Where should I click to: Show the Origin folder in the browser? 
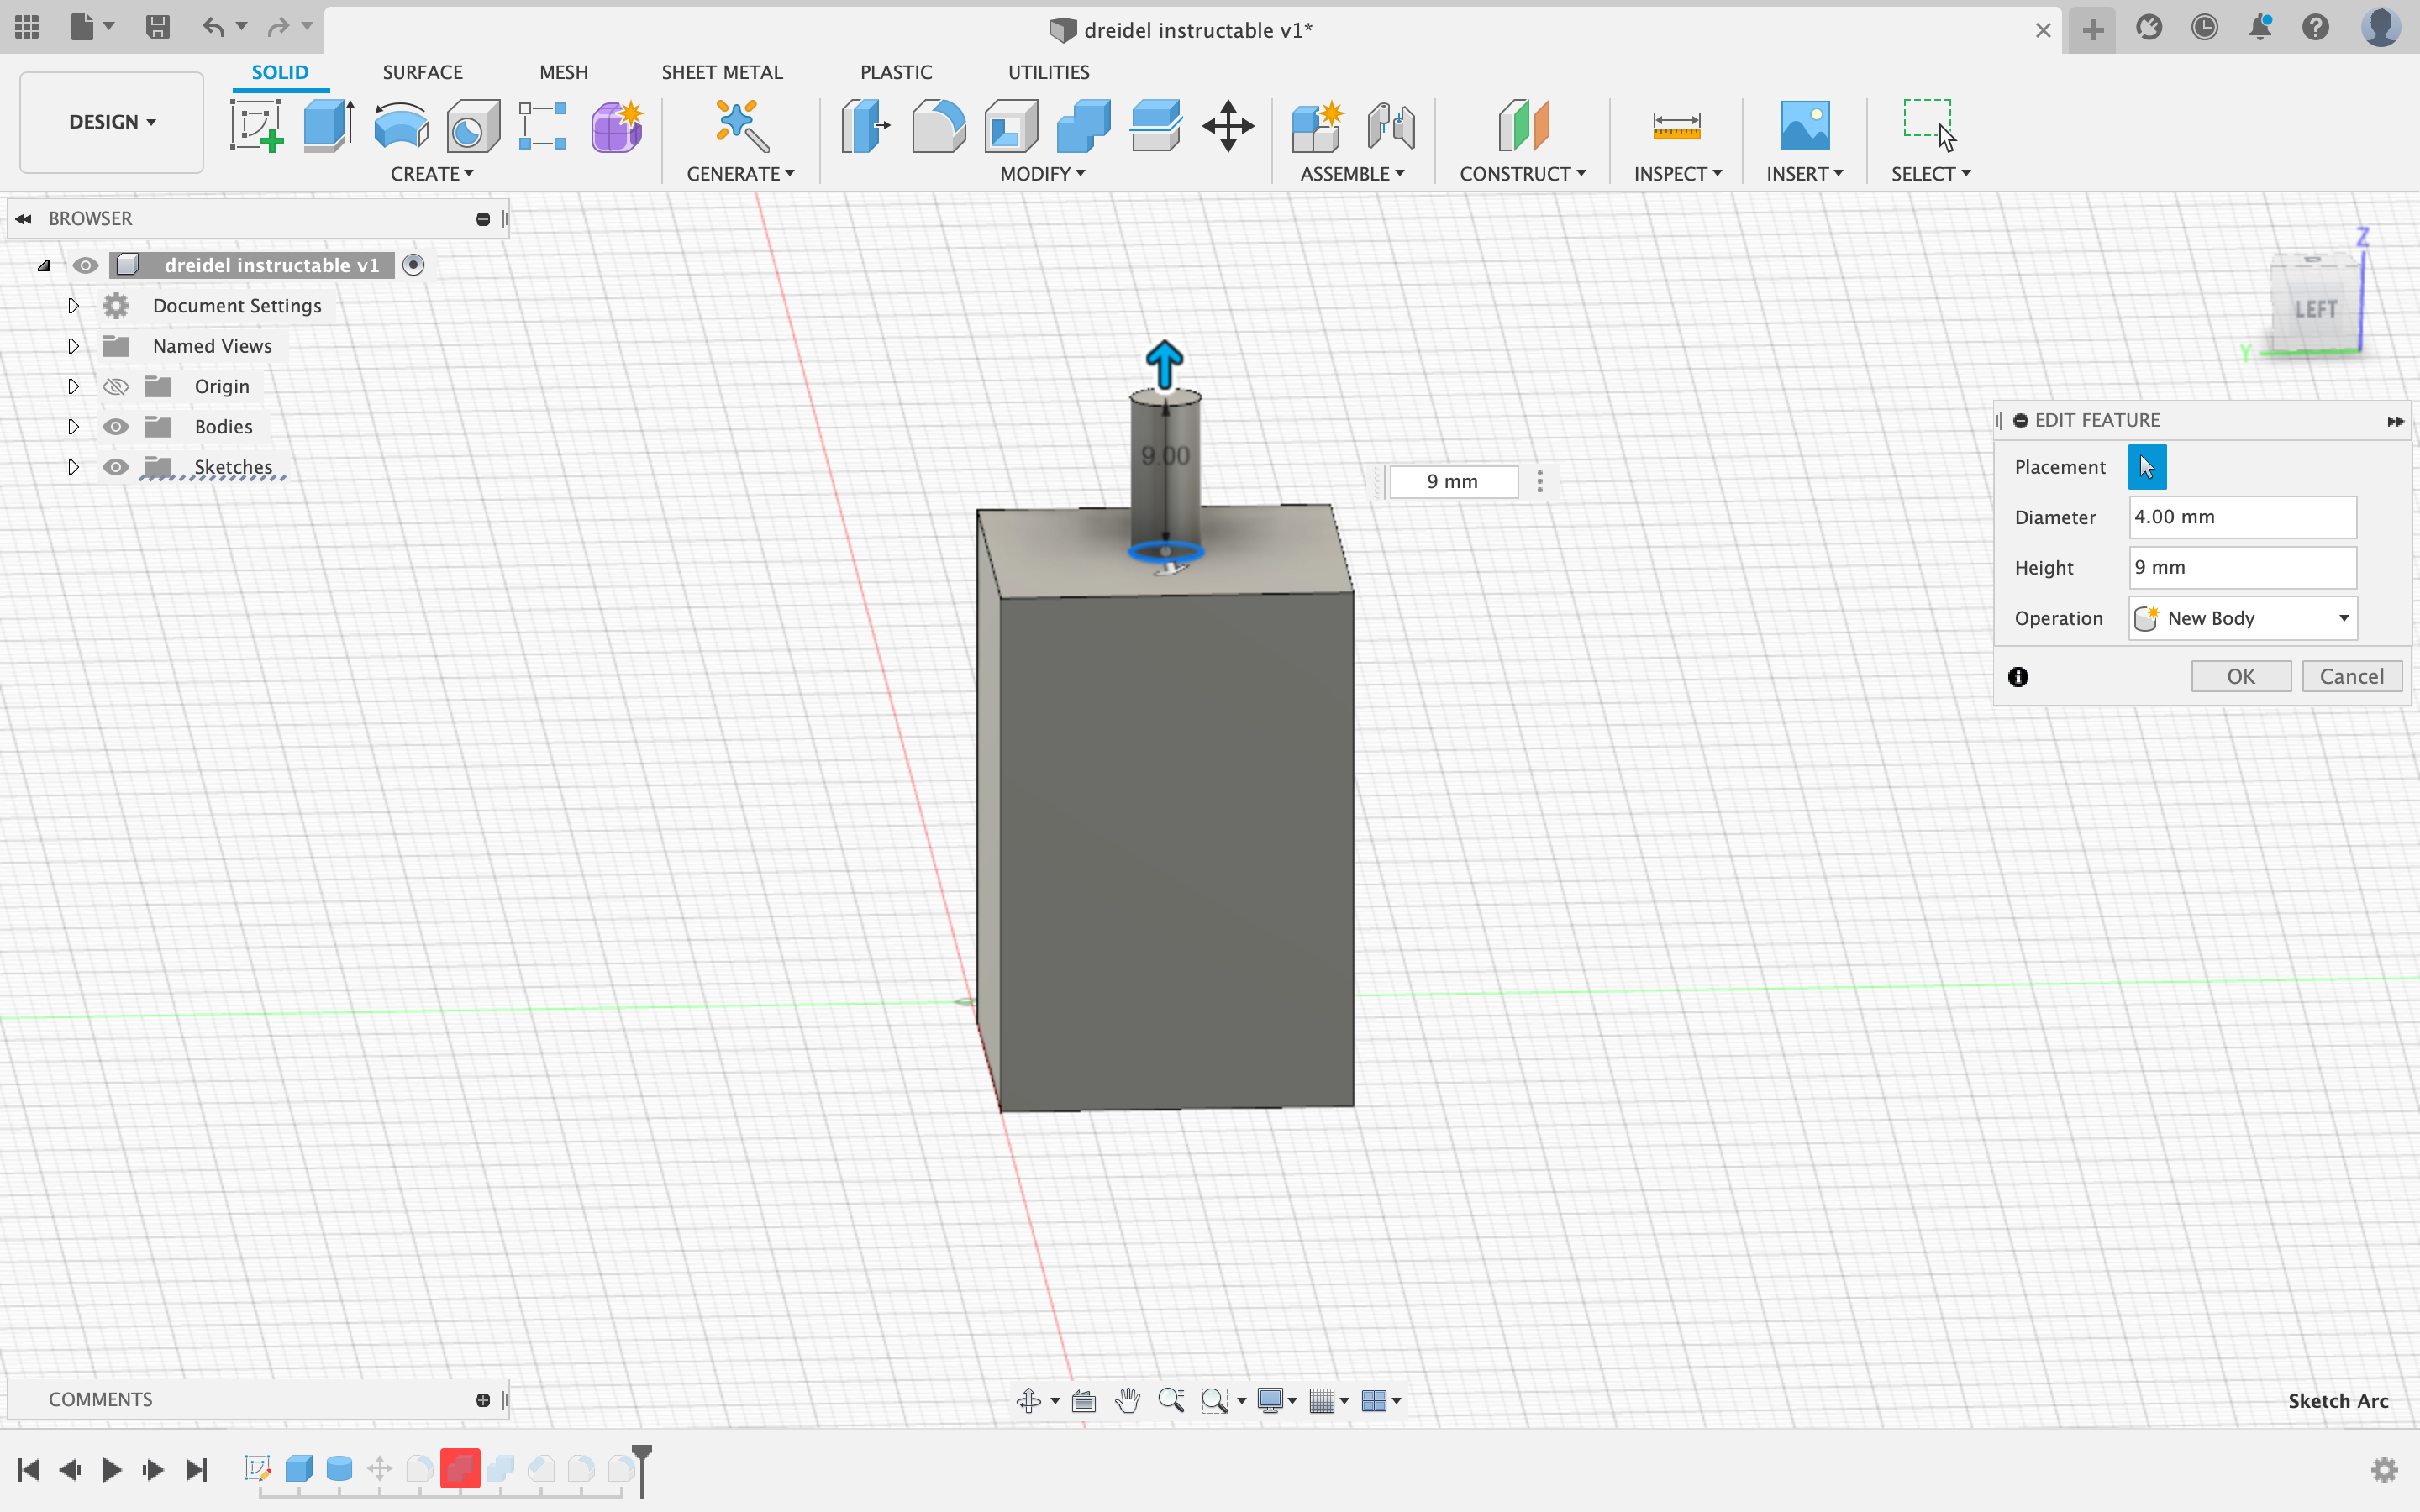(116, 386)
